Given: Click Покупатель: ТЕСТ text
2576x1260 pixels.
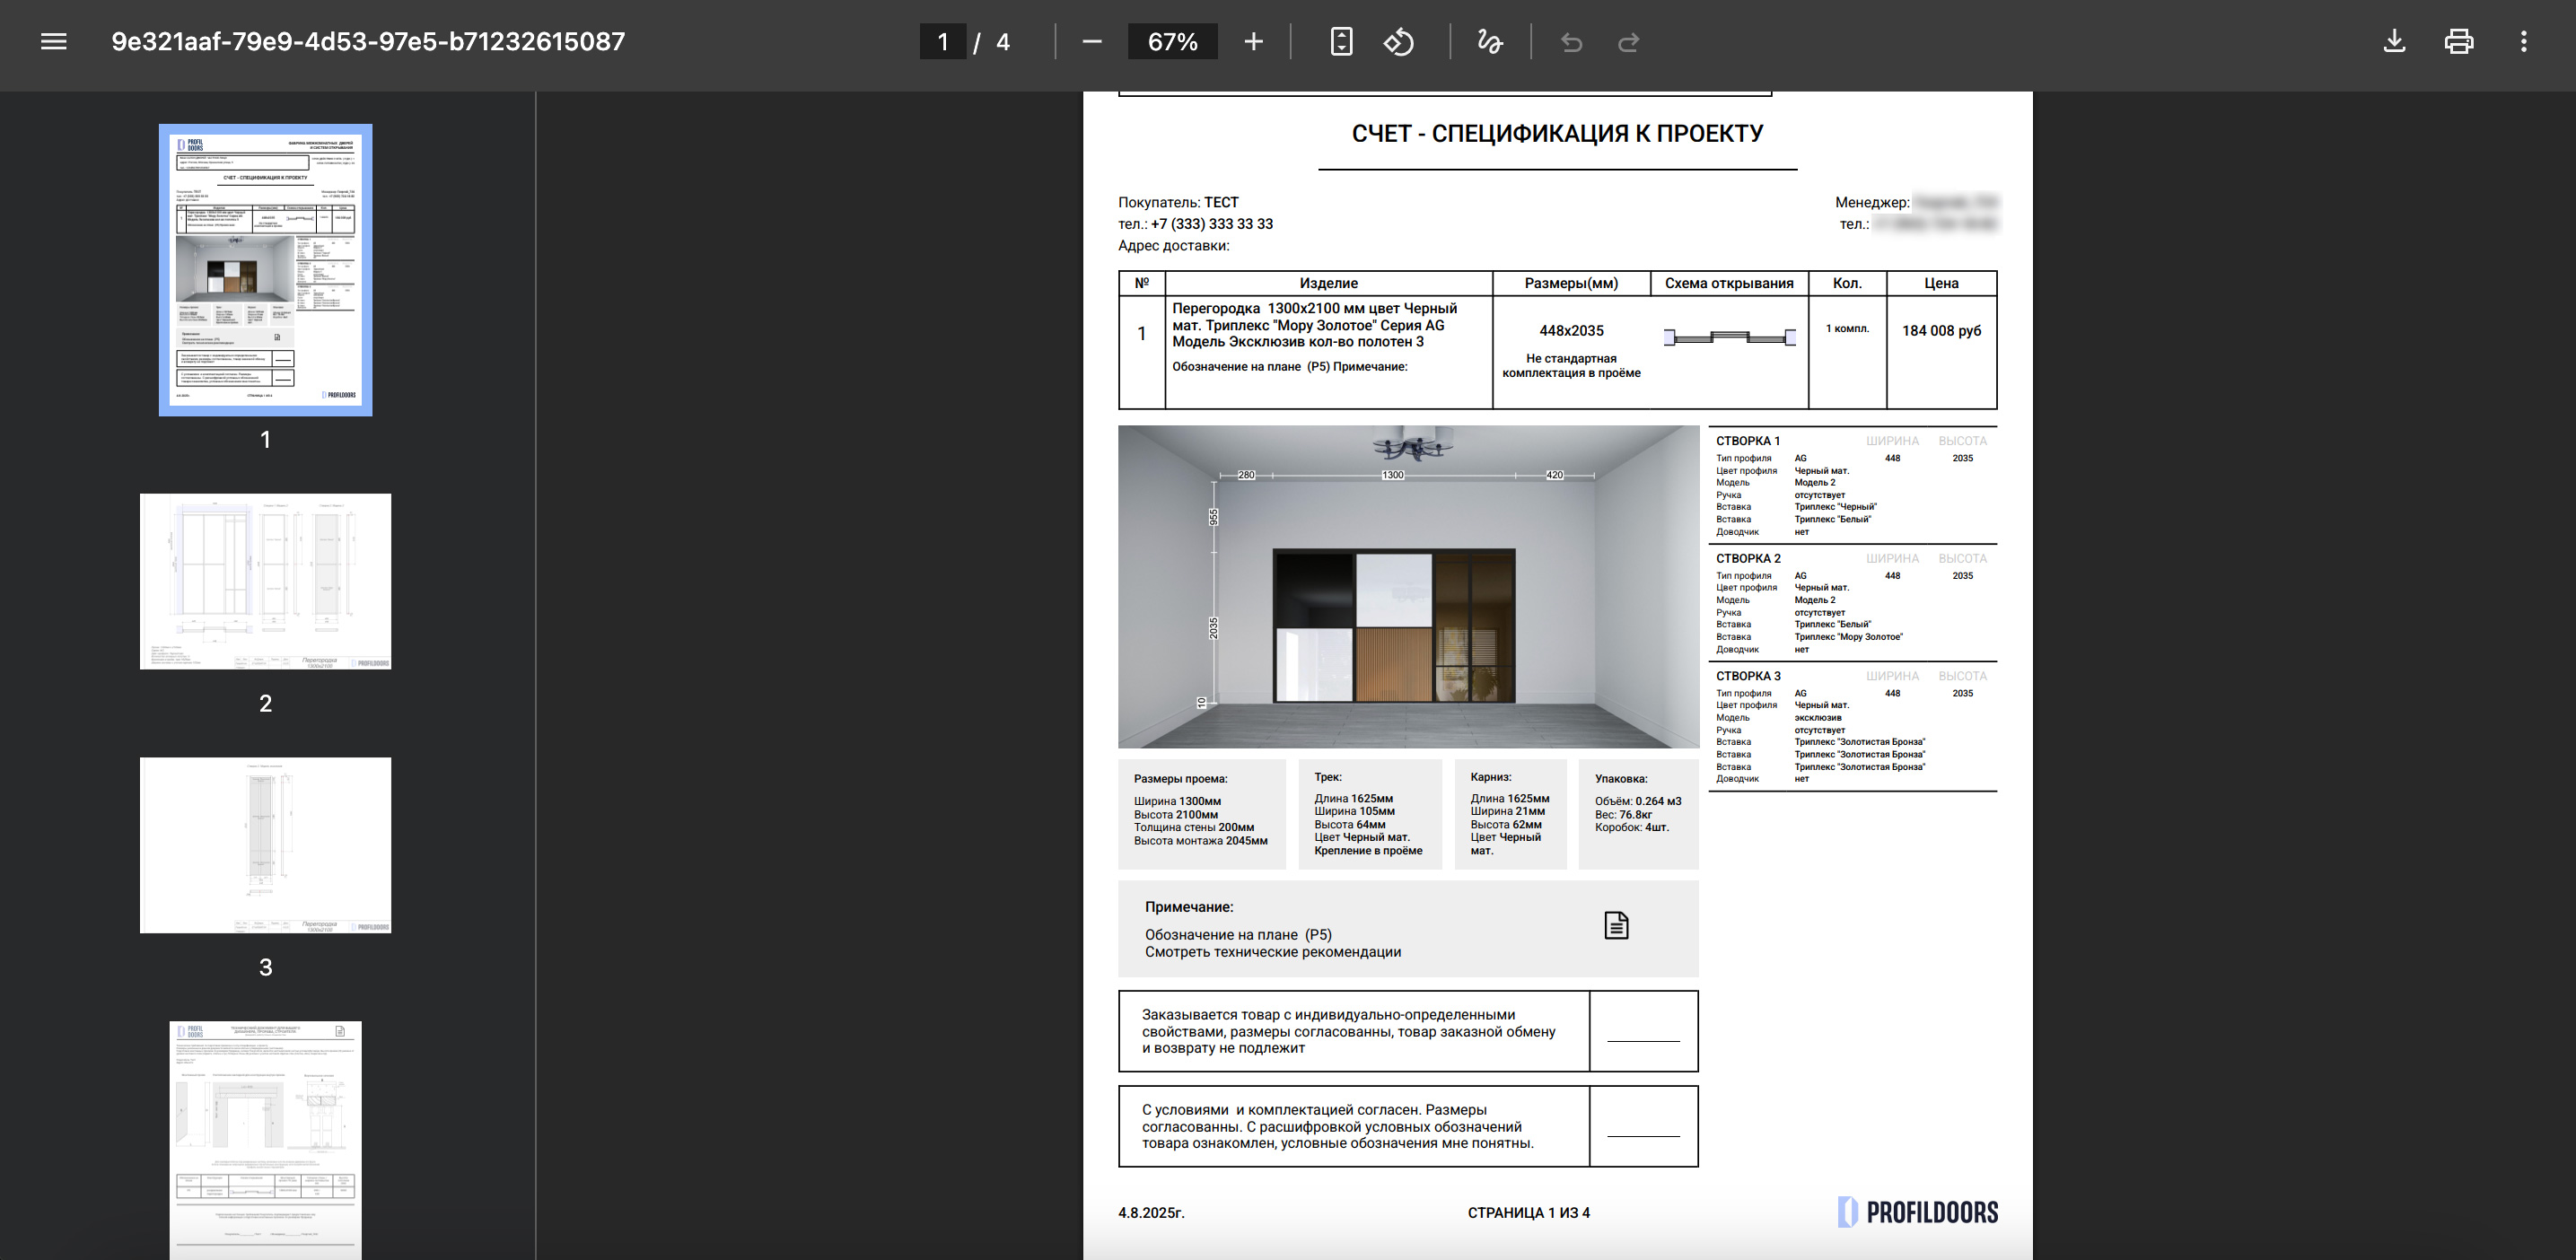Looking at the screenshot, I should point(1178,202).
